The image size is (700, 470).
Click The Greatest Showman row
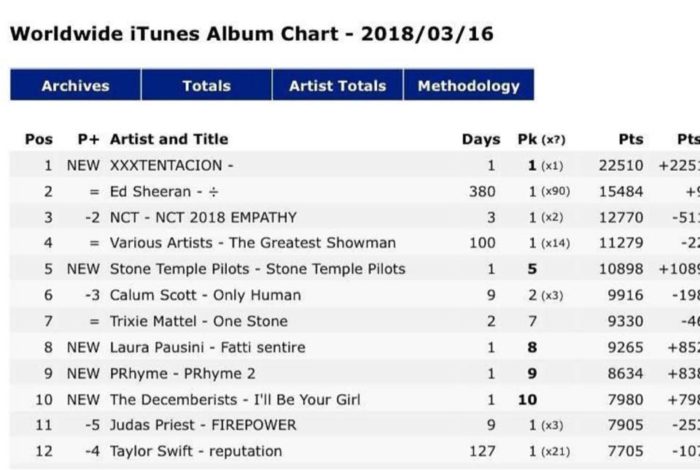pos(252,243)
